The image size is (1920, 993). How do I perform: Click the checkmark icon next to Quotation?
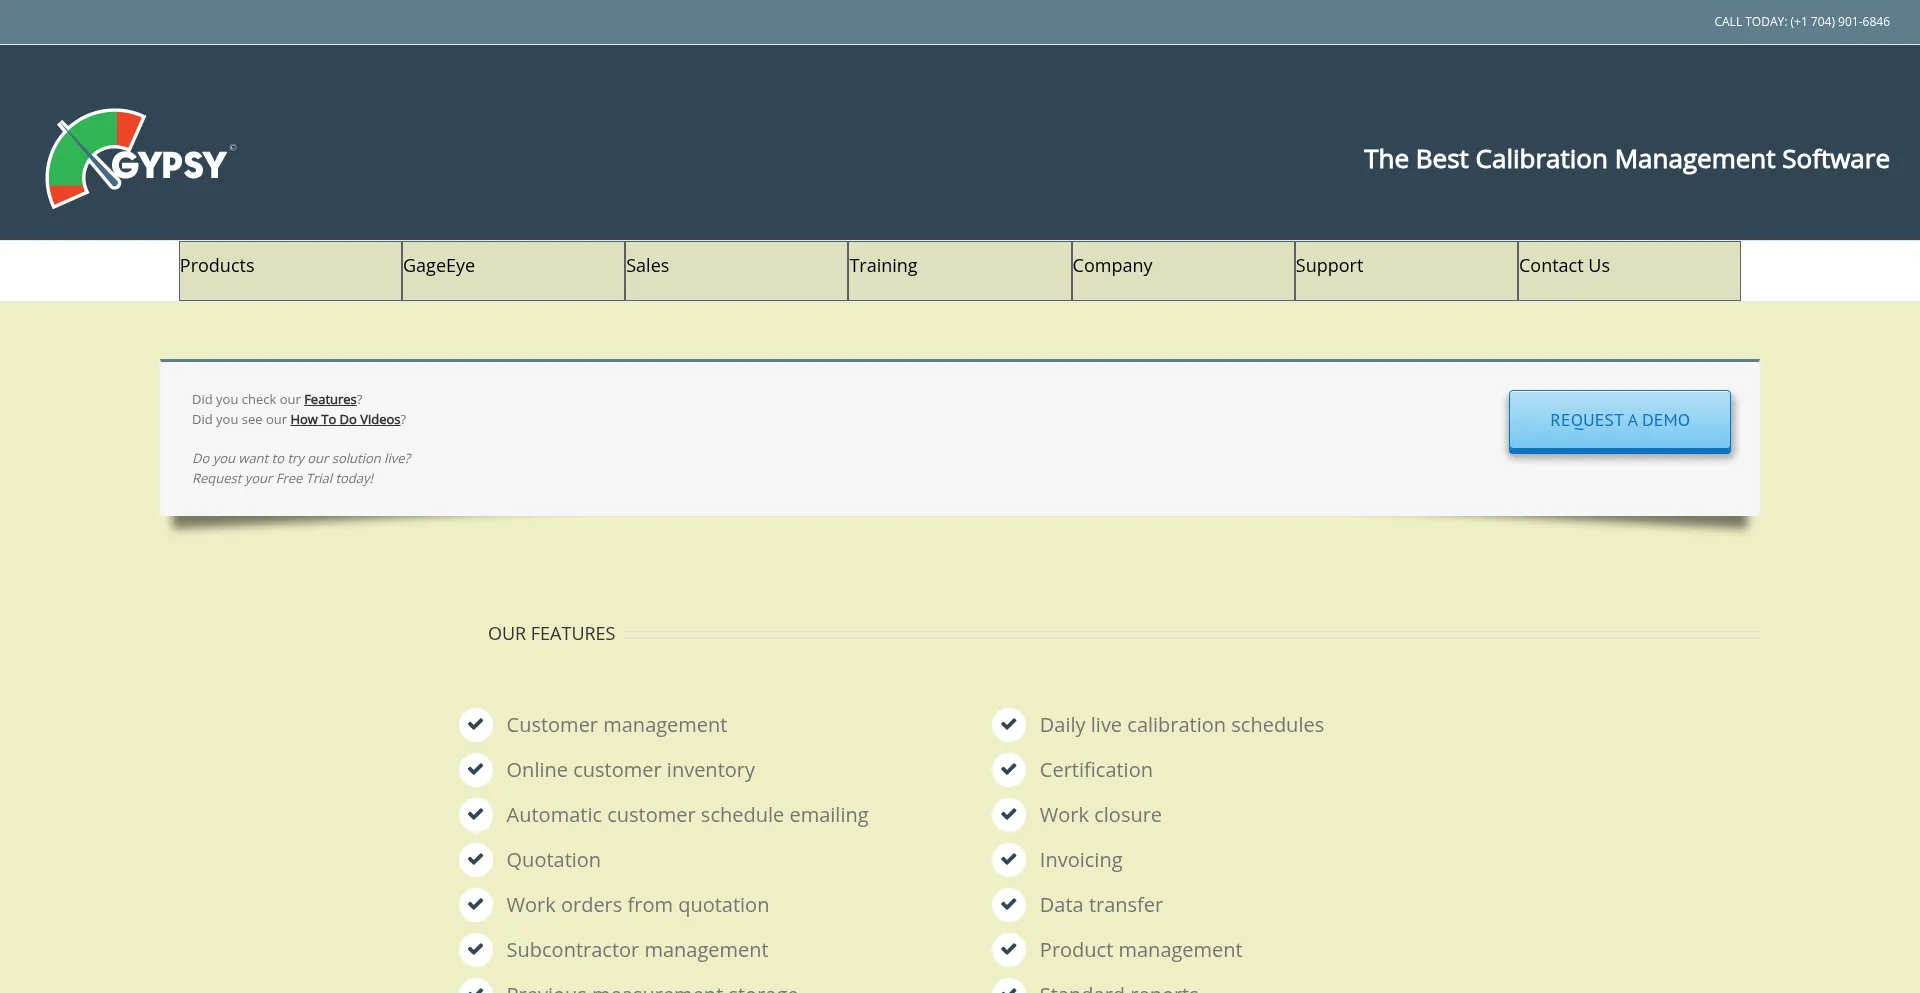[x=476, y=859]
